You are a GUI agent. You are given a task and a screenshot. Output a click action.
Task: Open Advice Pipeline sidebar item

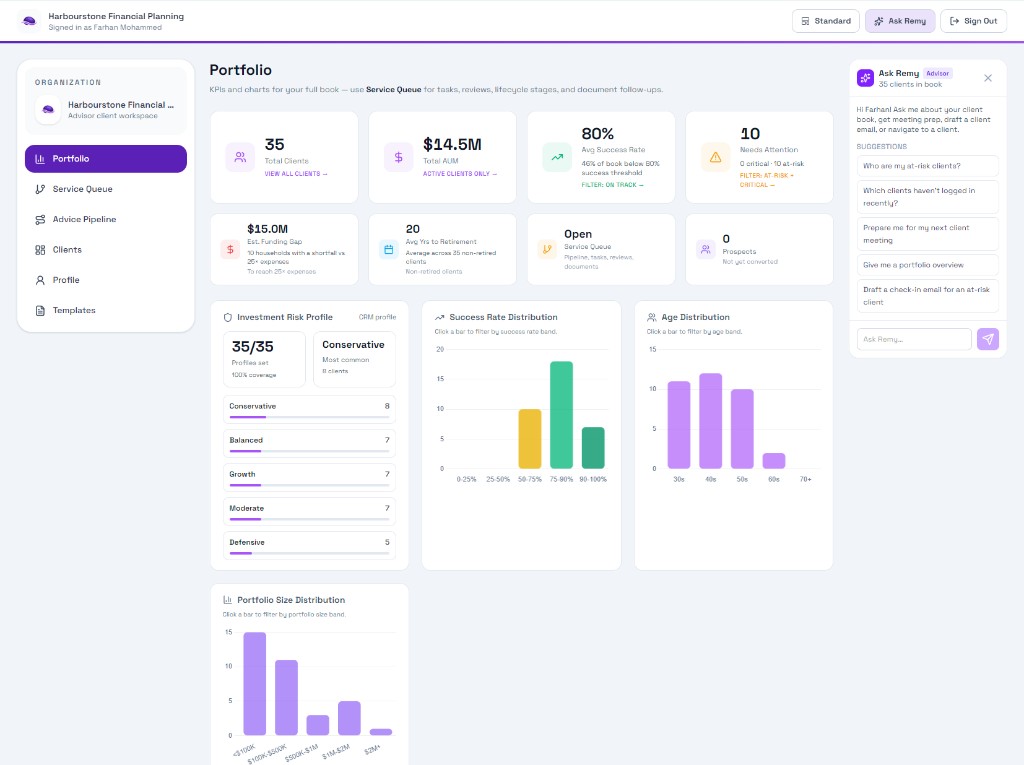pos(106,220)
